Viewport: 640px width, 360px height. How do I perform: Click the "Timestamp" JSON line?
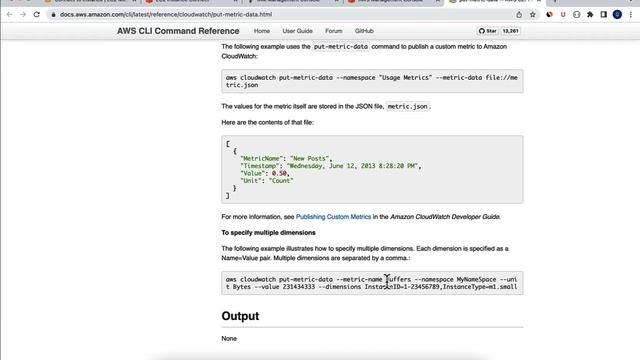coord(331,166)
